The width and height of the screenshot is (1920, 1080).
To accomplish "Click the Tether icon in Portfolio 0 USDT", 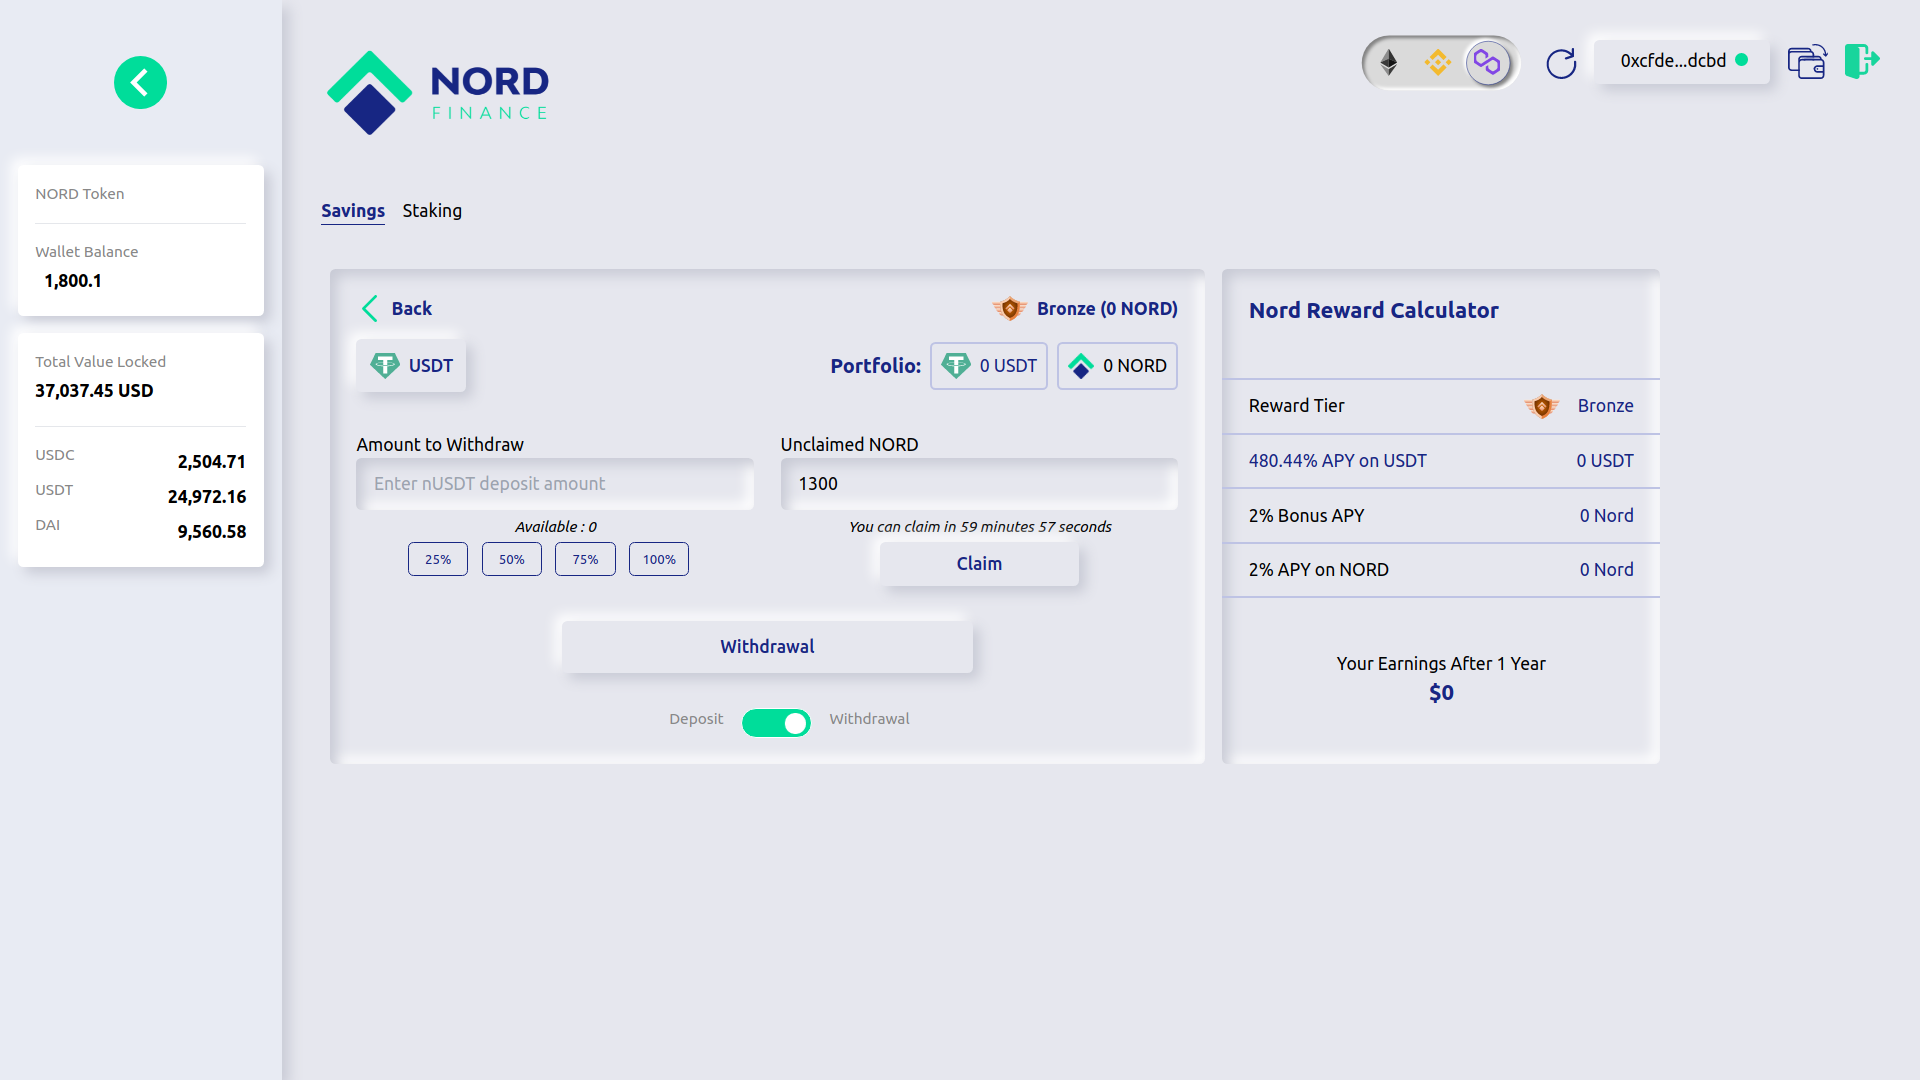I will pos(956,366).
